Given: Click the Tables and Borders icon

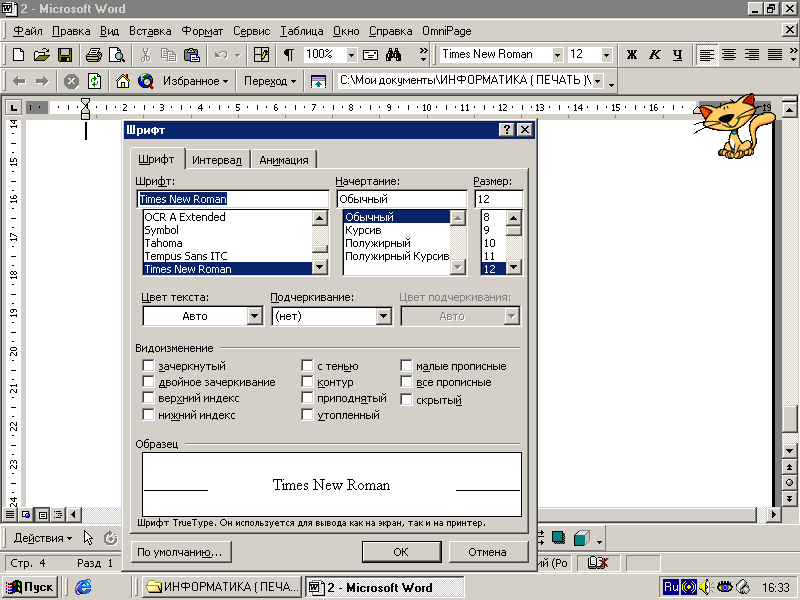Looking at the screenshot, I should pyautogui.click(x=261, y=55).
